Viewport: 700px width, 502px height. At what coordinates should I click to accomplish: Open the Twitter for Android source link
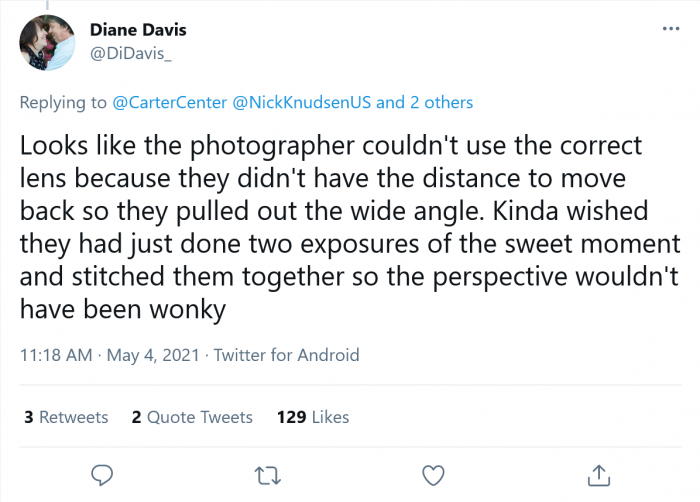click(287, 354)
